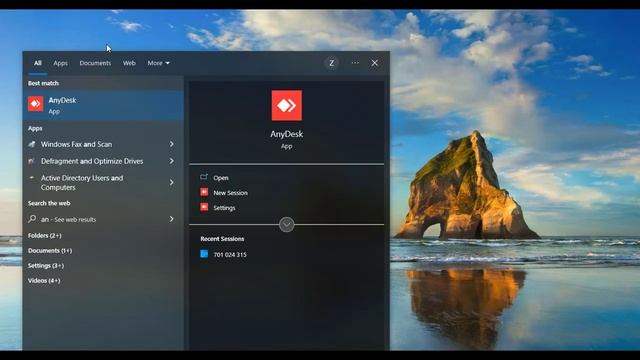The width and height of the screenshot is (640, 360).
Task: Switch to the Documents tab
Action: point(95,63)
